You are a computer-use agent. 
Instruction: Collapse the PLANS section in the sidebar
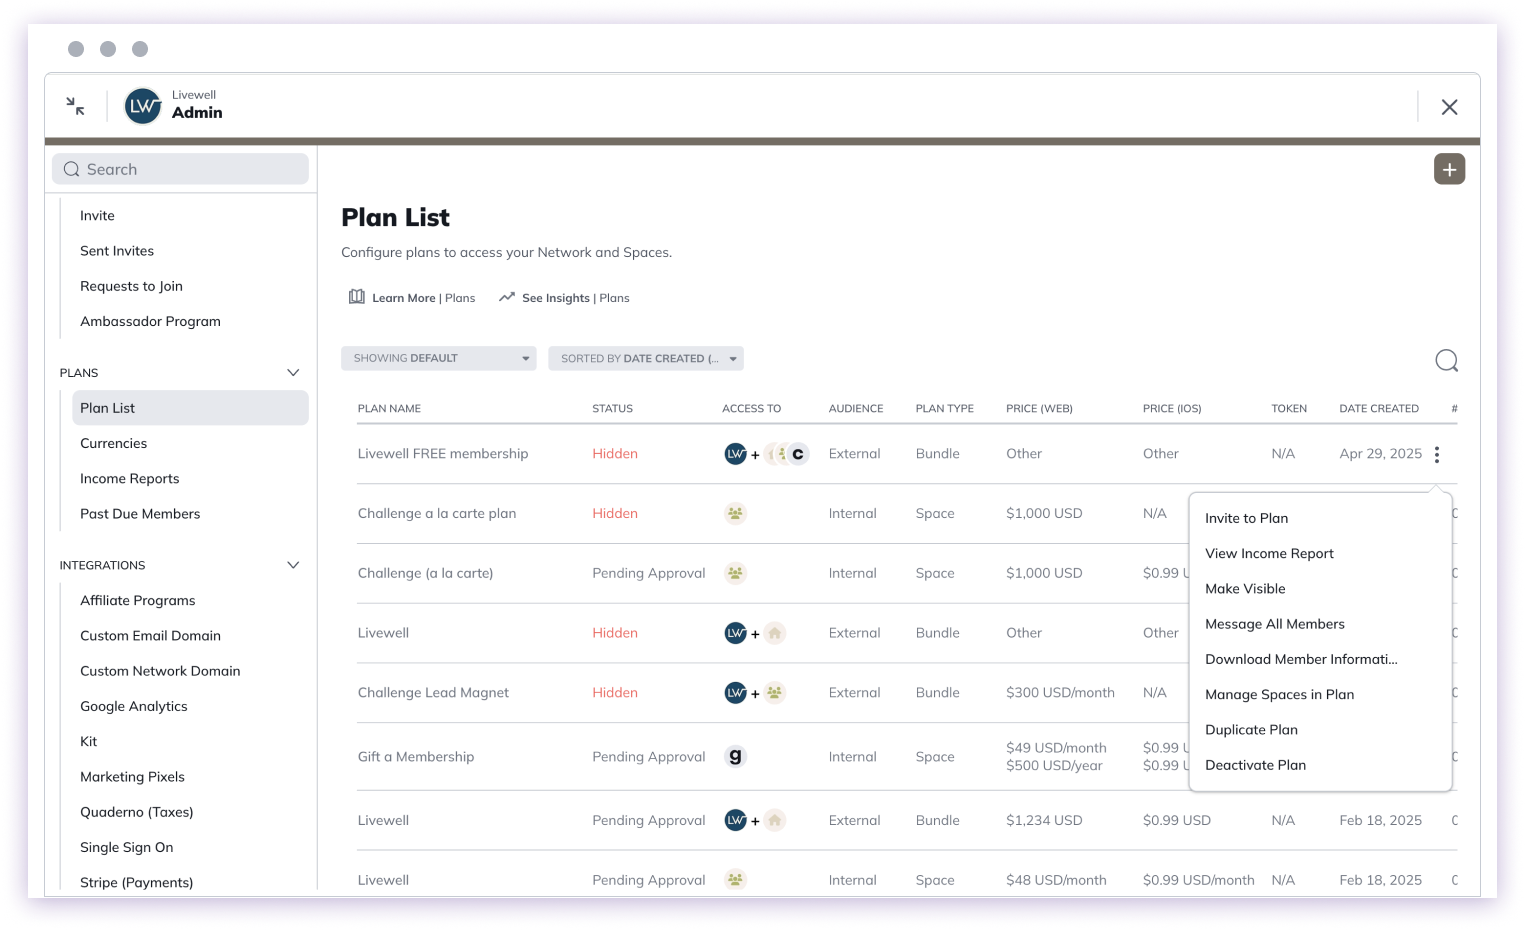[x=293, y=372]
